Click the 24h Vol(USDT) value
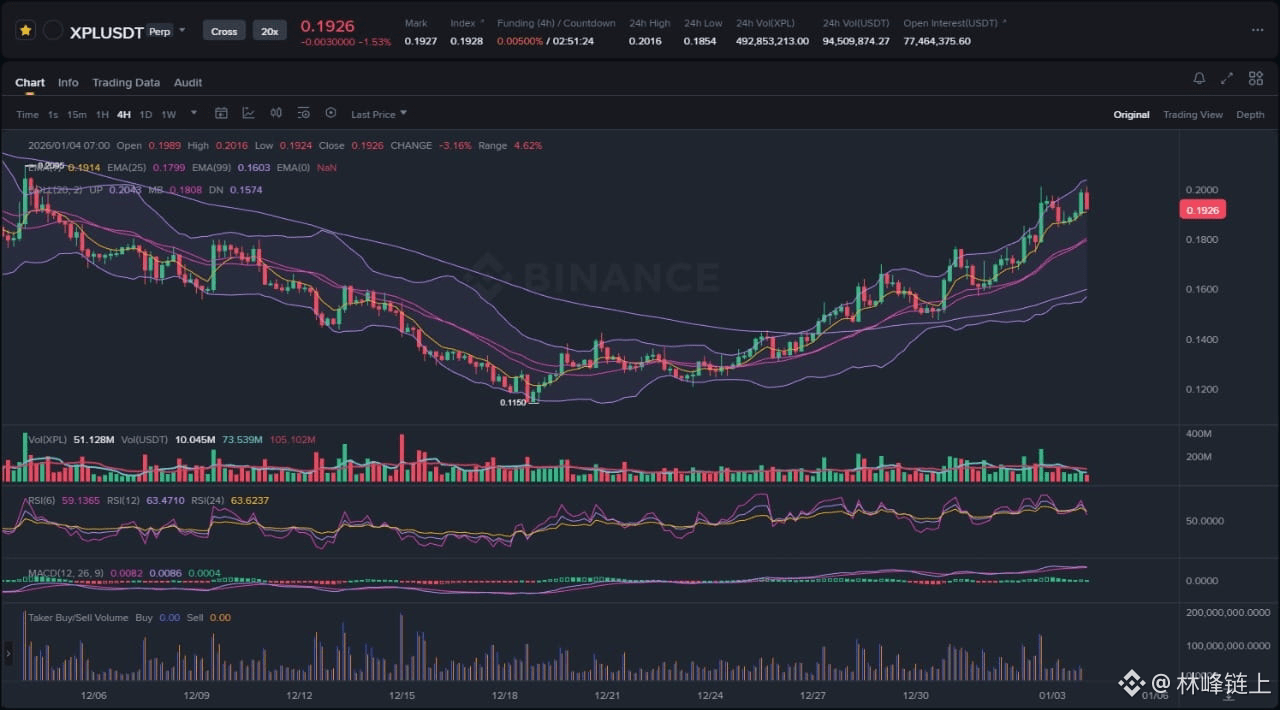This screenshot has width=1280, height=710. 856,41
